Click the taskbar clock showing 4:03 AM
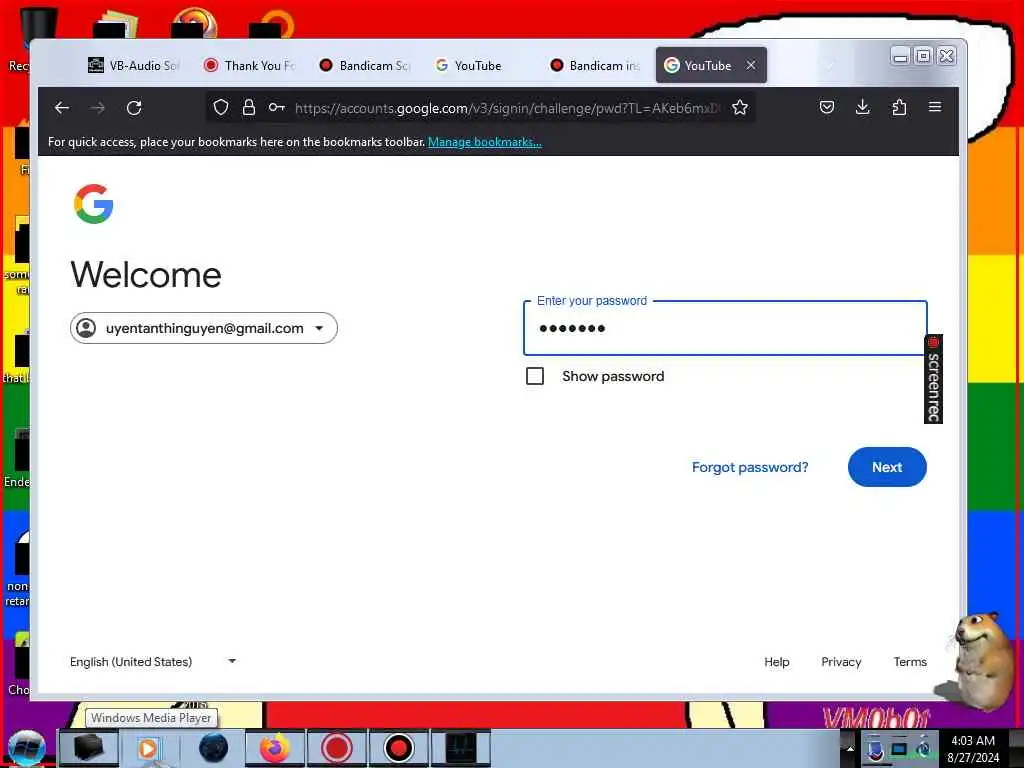Screen dimensions: 1024x768 click(x=973, y=748)
